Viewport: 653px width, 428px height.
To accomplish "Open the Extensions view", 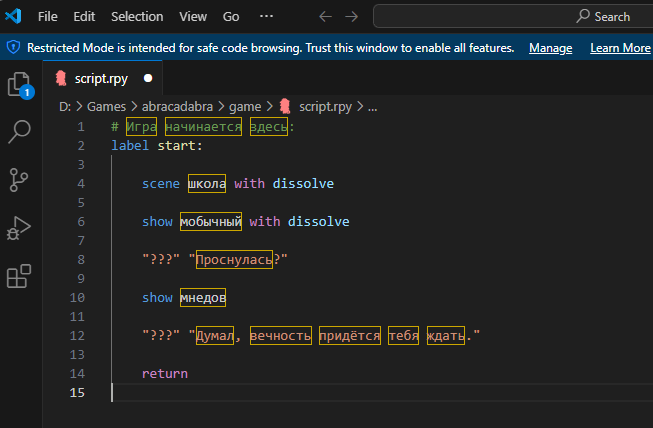I will coord(19,276).
